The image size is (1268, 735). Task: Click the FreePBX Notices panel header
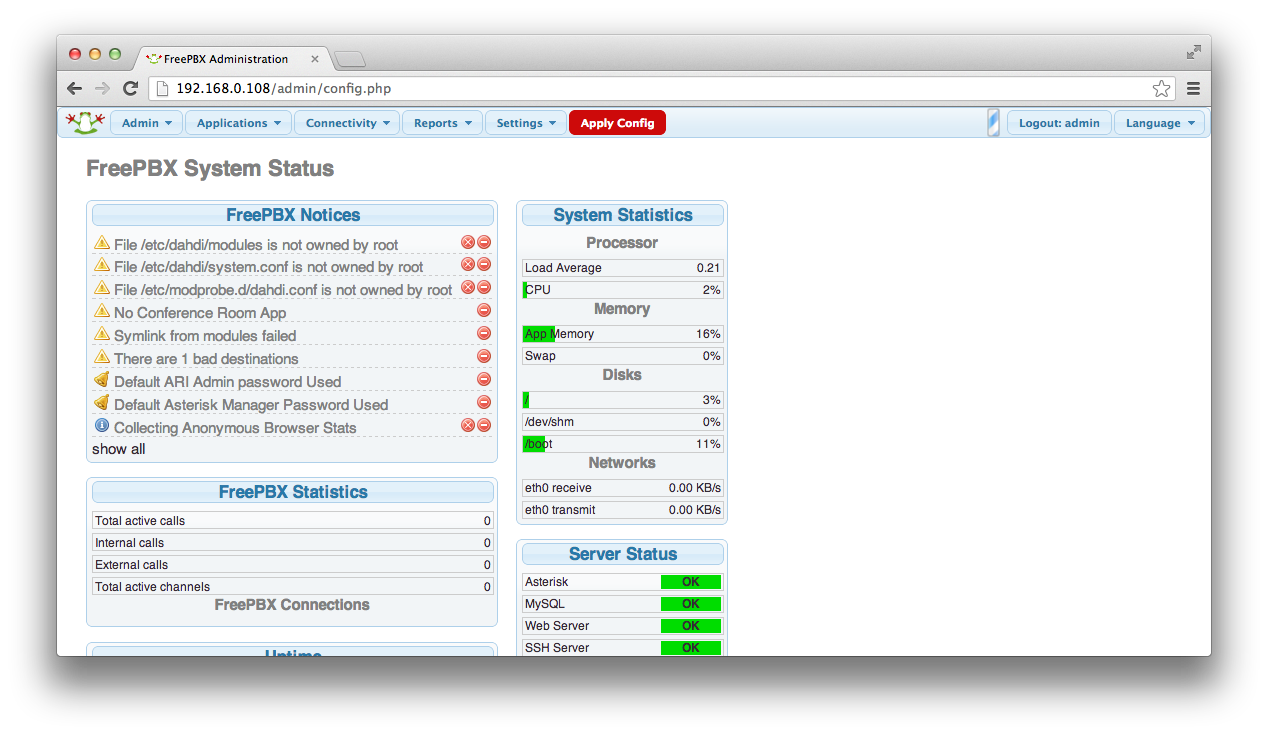click(293, 215)
